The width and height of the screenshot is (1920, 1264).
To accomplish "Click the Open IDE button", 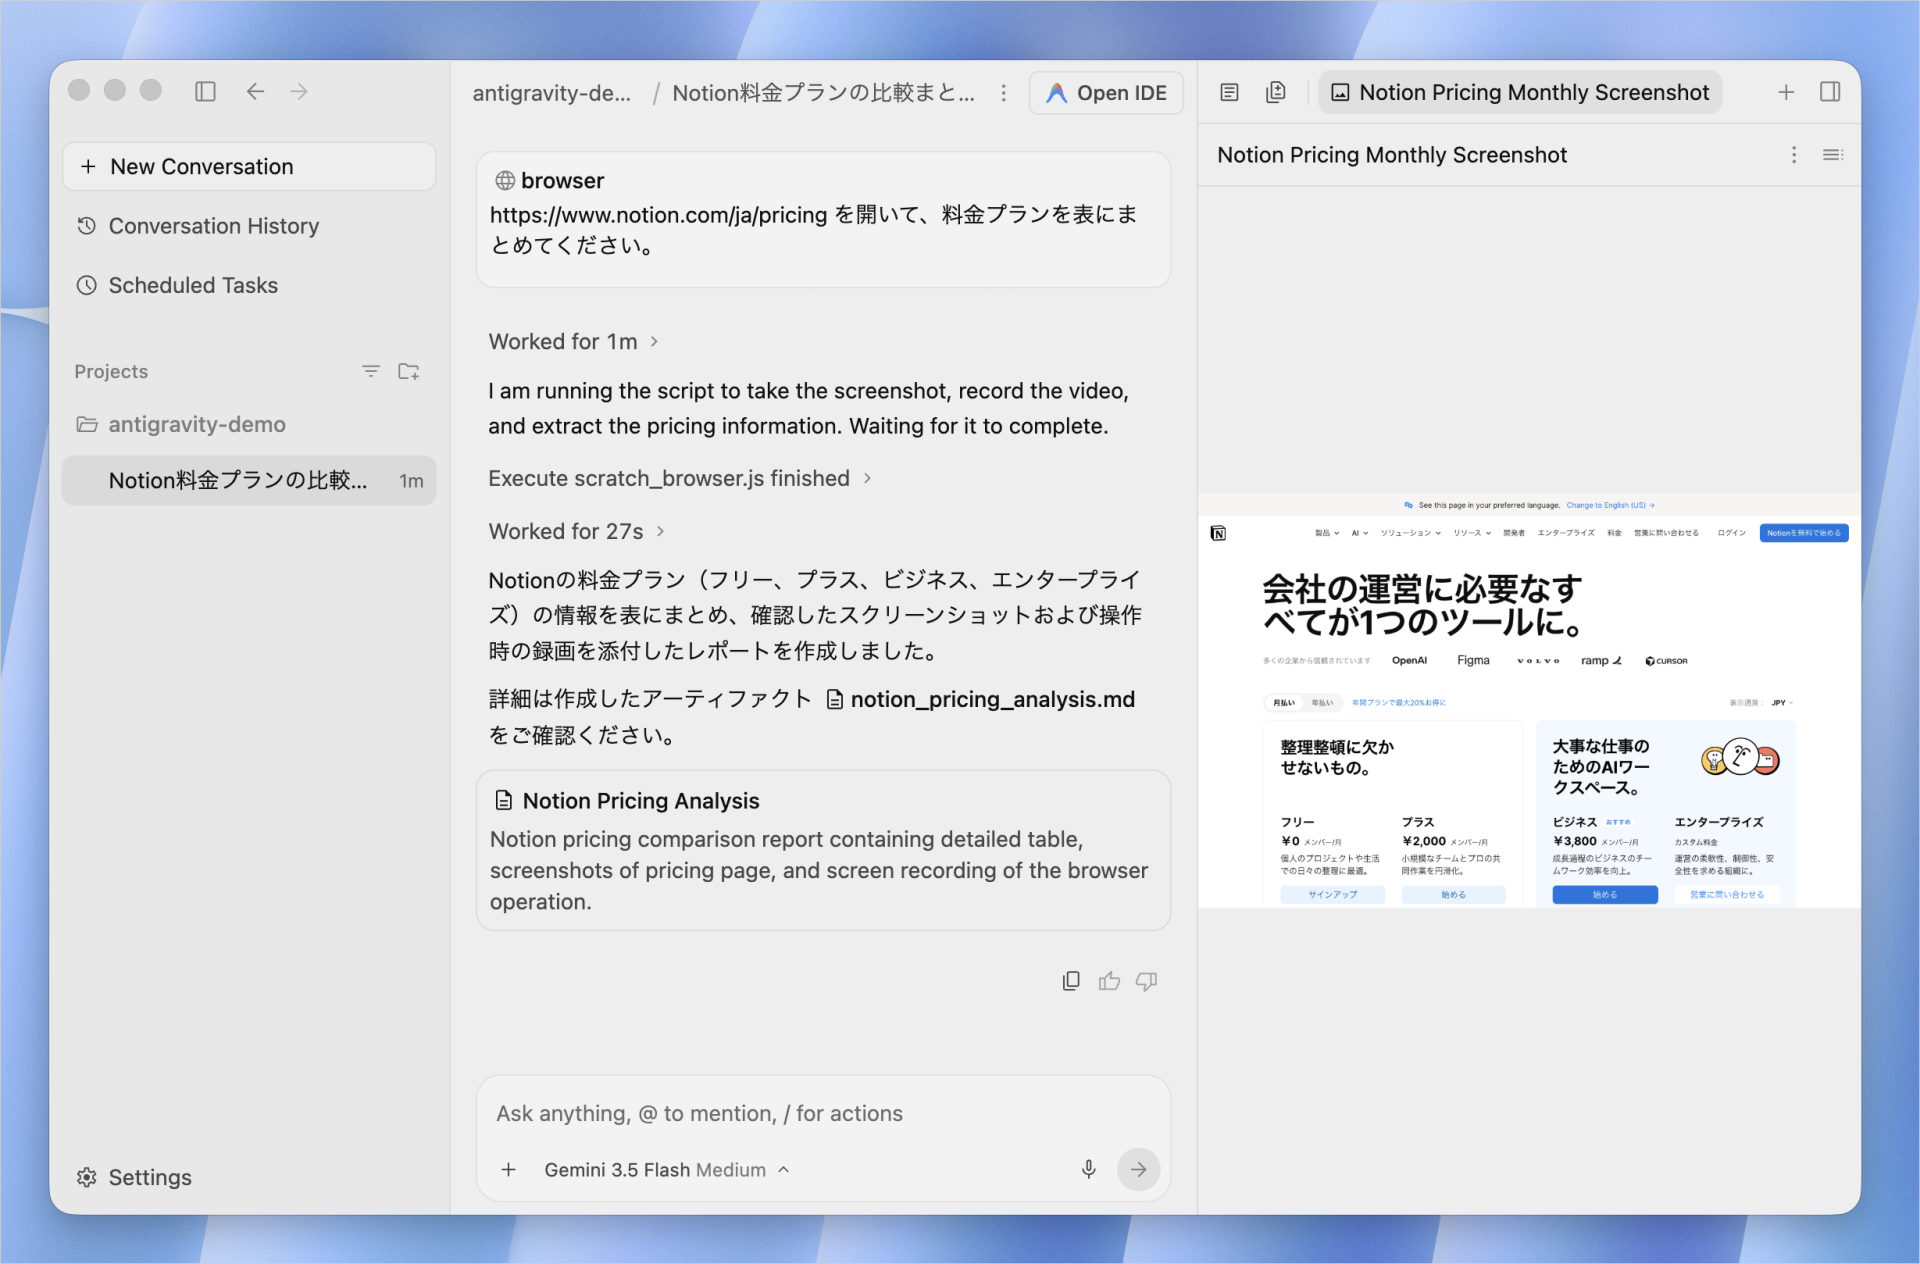I will click(x=1106, y=93).
